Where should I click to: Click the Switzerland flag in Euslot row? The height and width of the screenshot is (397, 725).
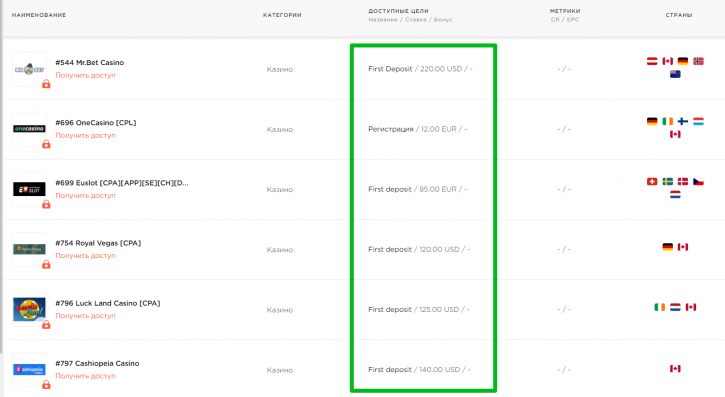652,182
